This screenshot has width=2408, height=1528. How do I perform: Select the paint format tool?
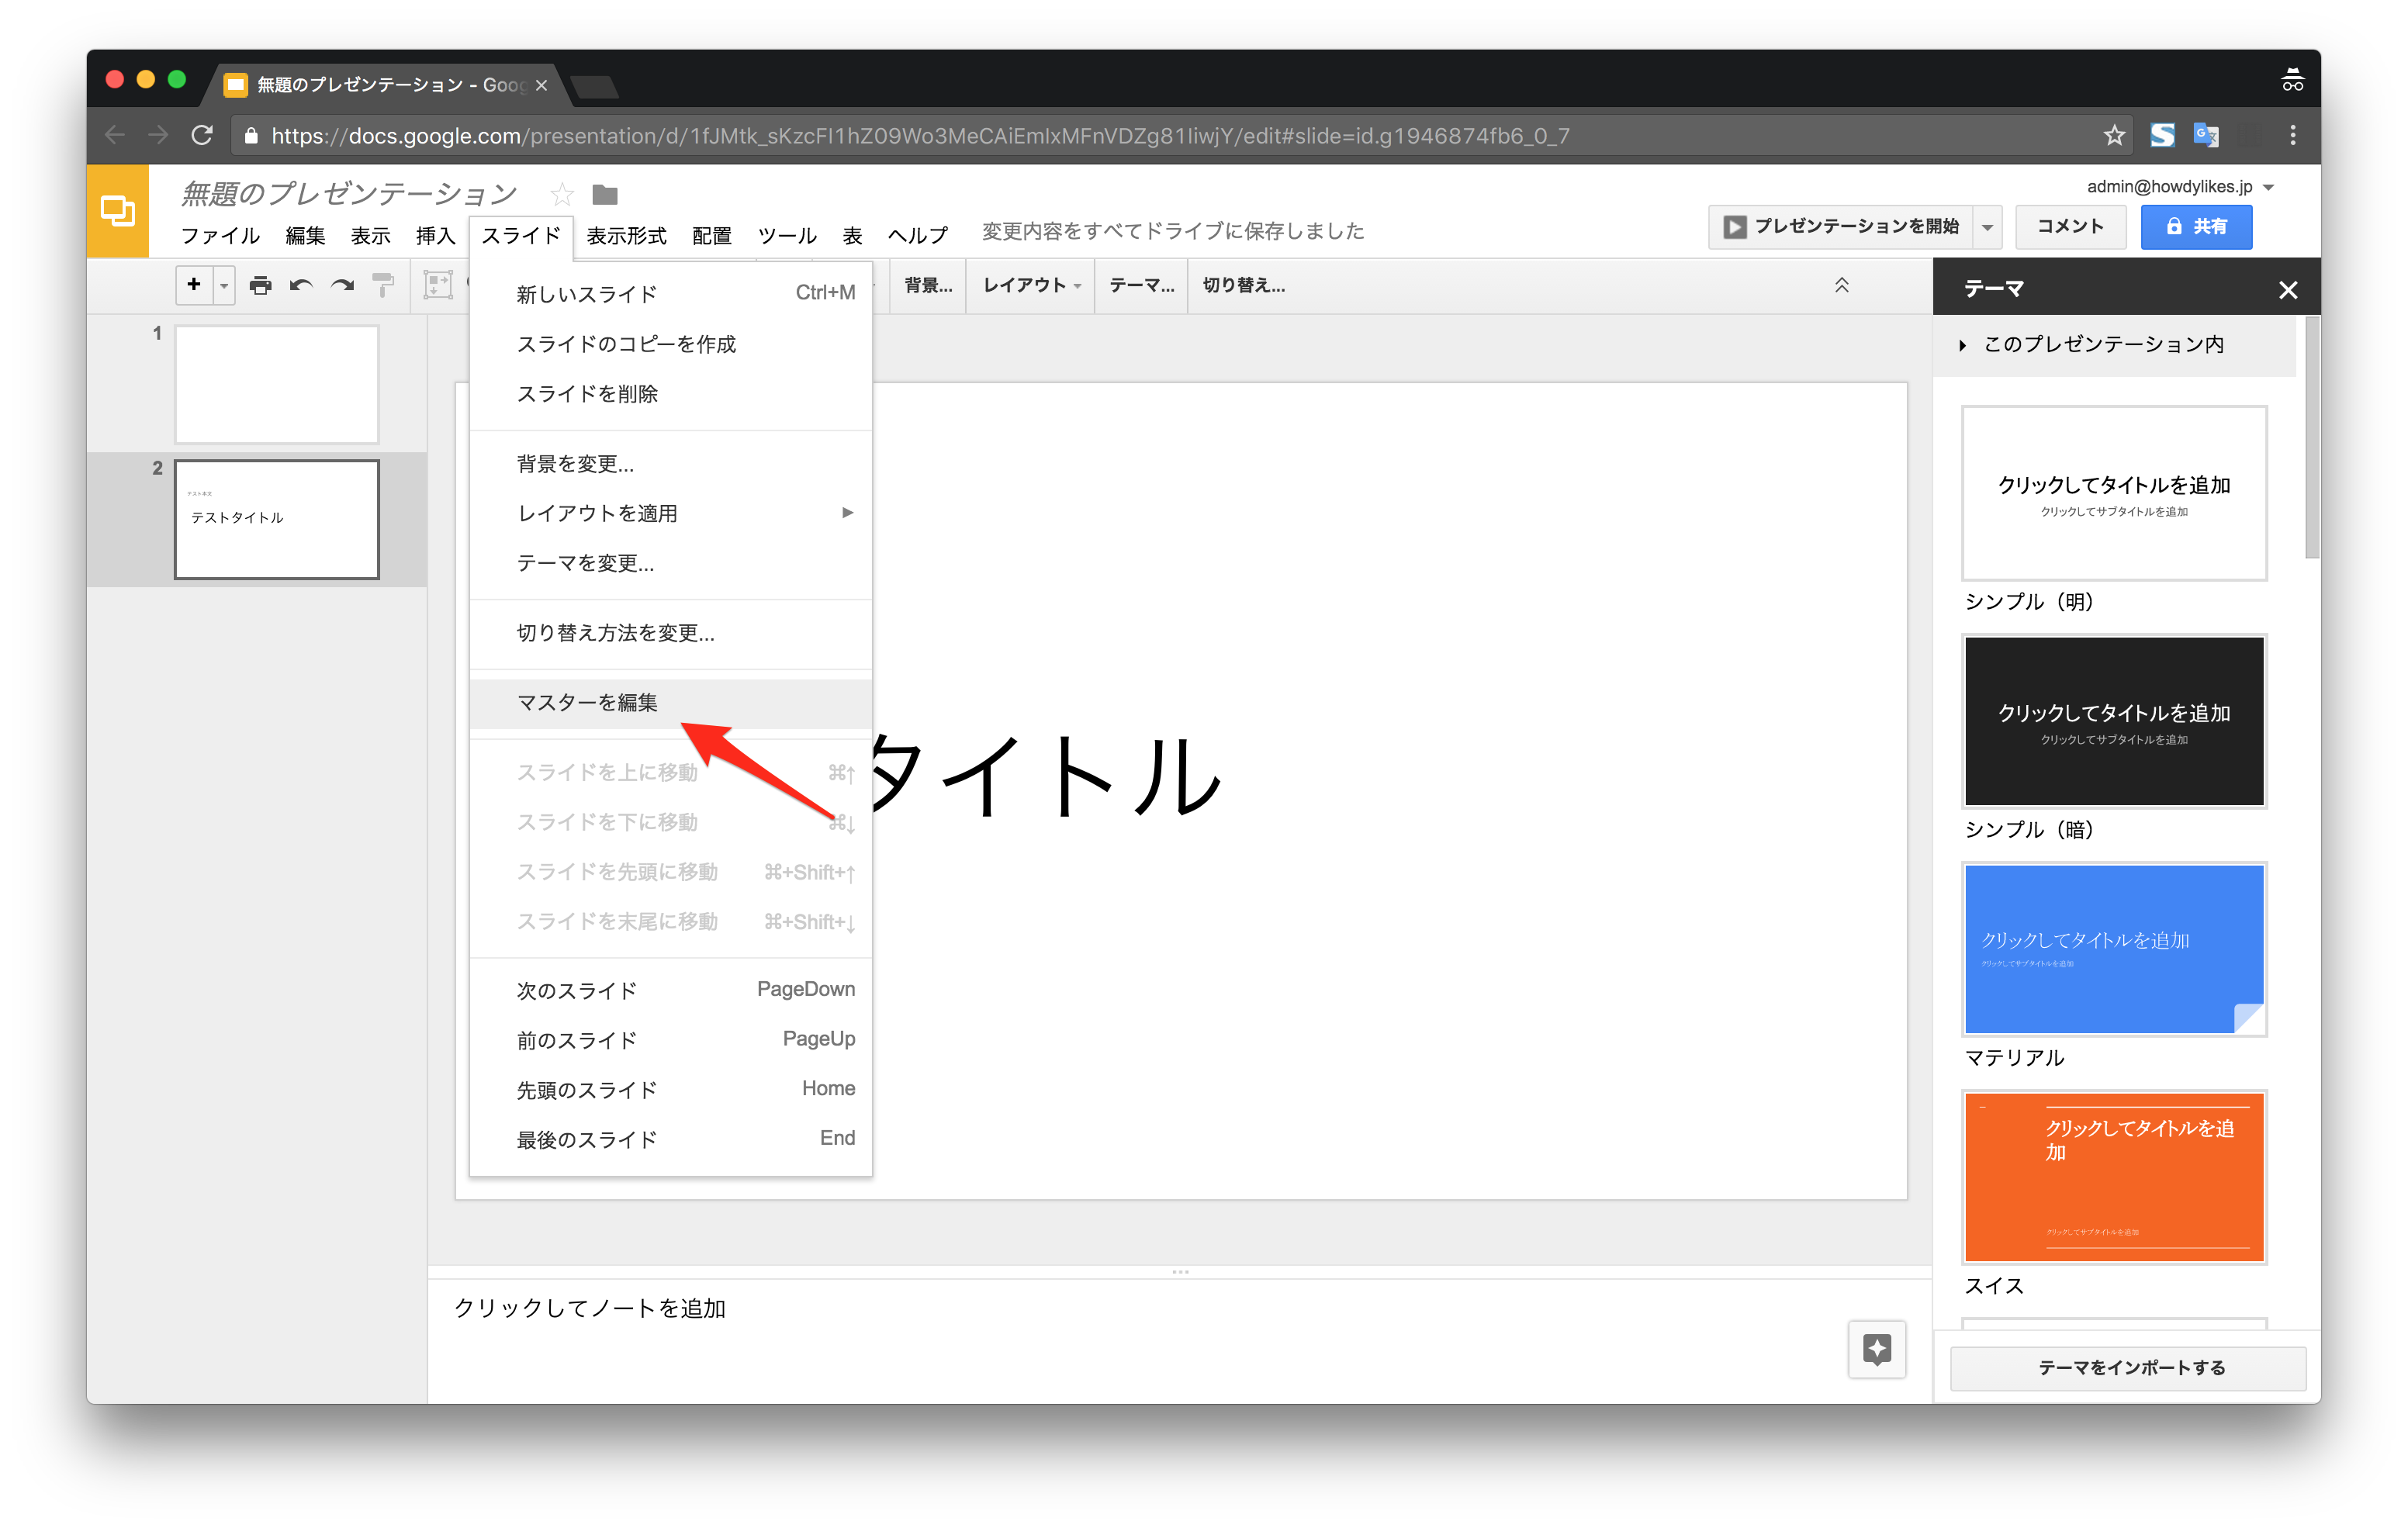(x=383, y=285)
